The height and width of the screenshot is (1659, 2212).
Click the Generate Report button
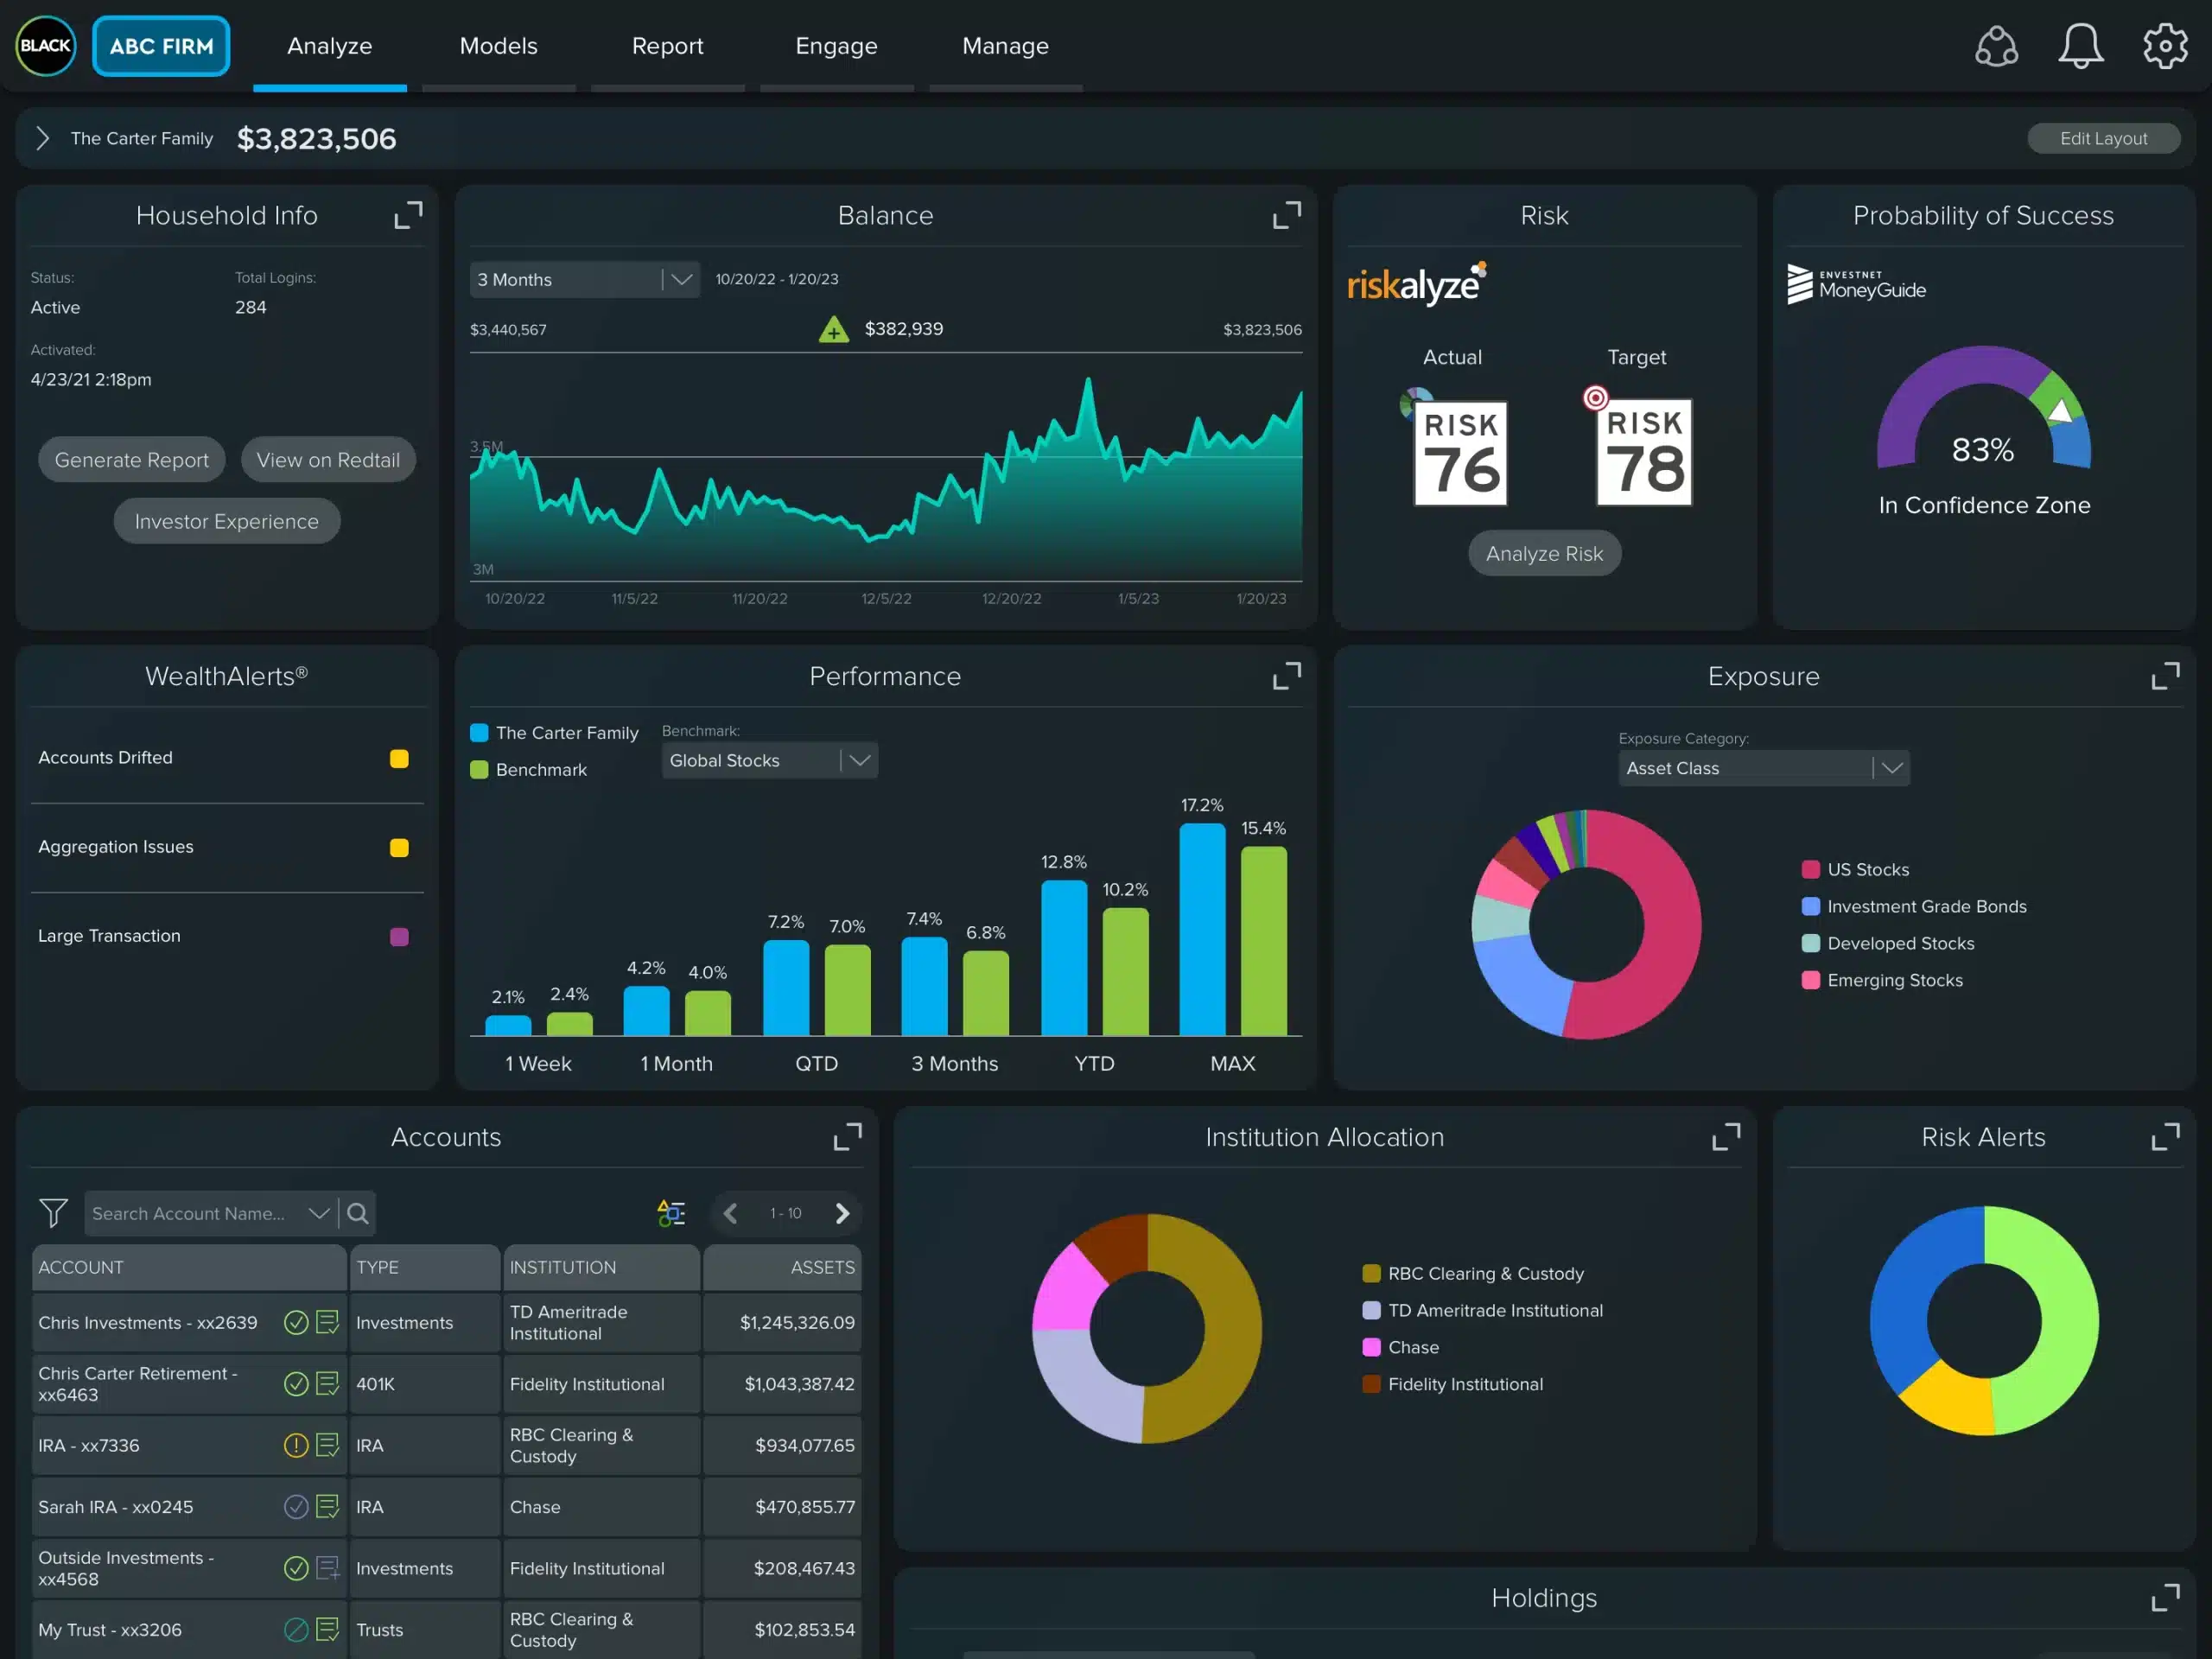tap(132, 460)
